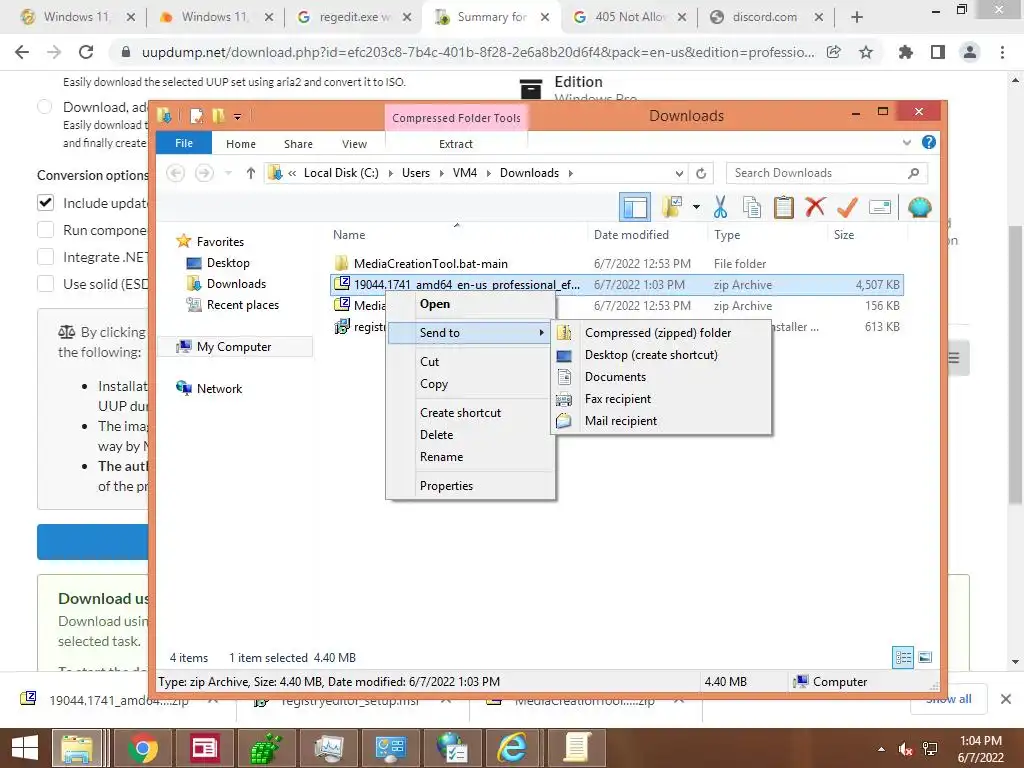The image size is (1024, 768).
Task: Choose Properties in context menu
Action: coord(470,486)
